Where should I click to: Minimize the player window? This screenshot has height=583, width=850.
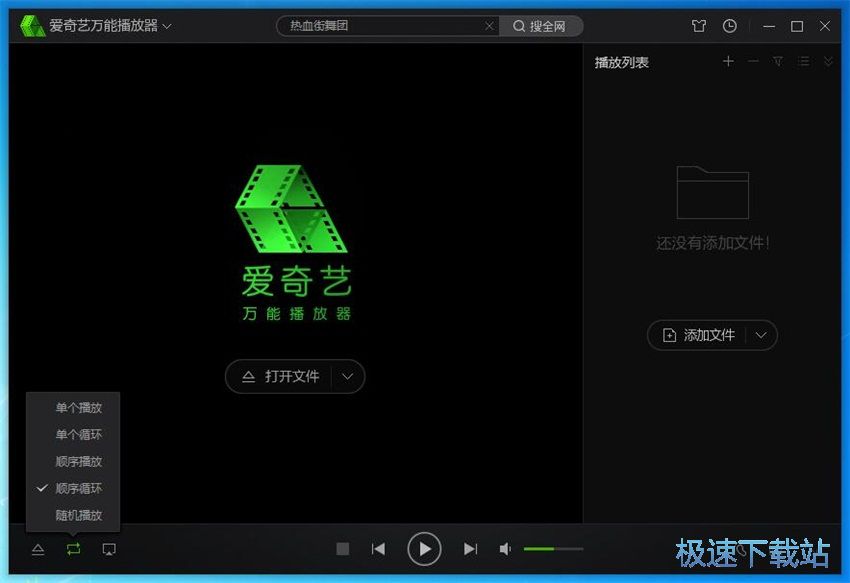[769, 26]
